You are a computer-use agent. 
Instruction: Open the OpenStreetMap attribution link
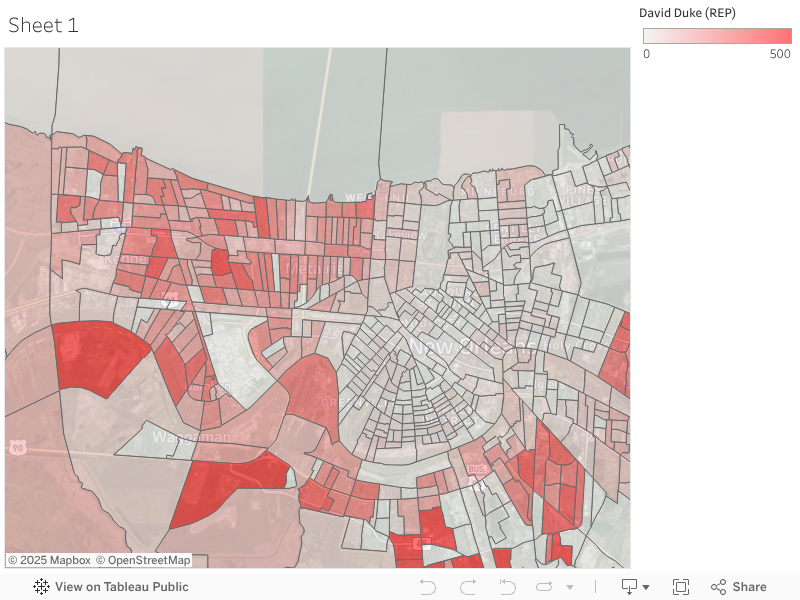point(143,560)
